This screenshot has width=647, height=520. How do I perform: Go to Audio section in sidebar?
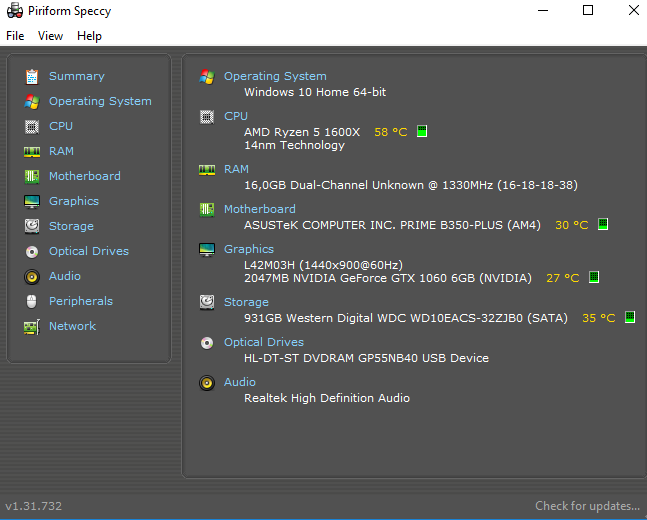(x=65, y=277)
